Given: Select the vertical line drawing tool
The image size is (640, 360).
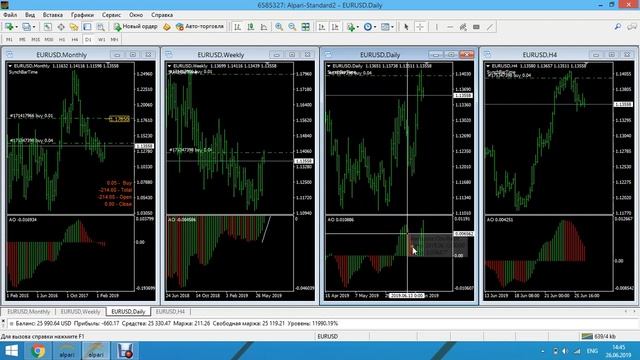Looking at the screenshot, I should [436, 27].
